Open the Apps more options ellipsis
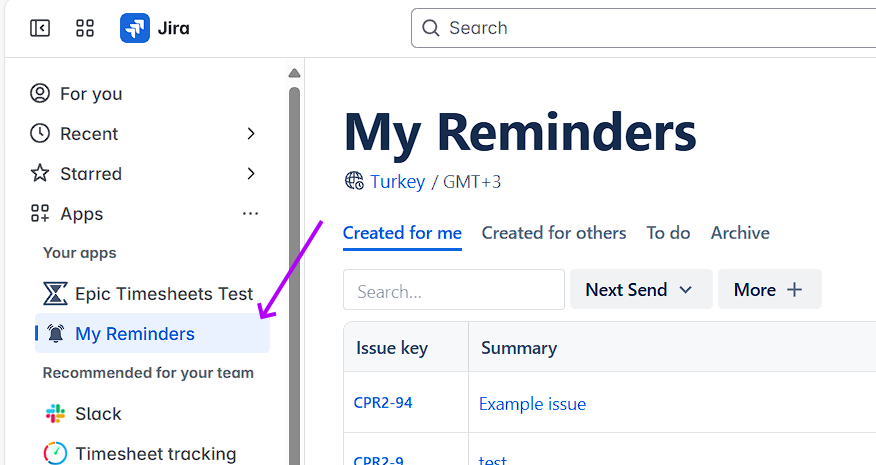Image resolution: width=876 pixels, height=465 pixels. [250, 214]
